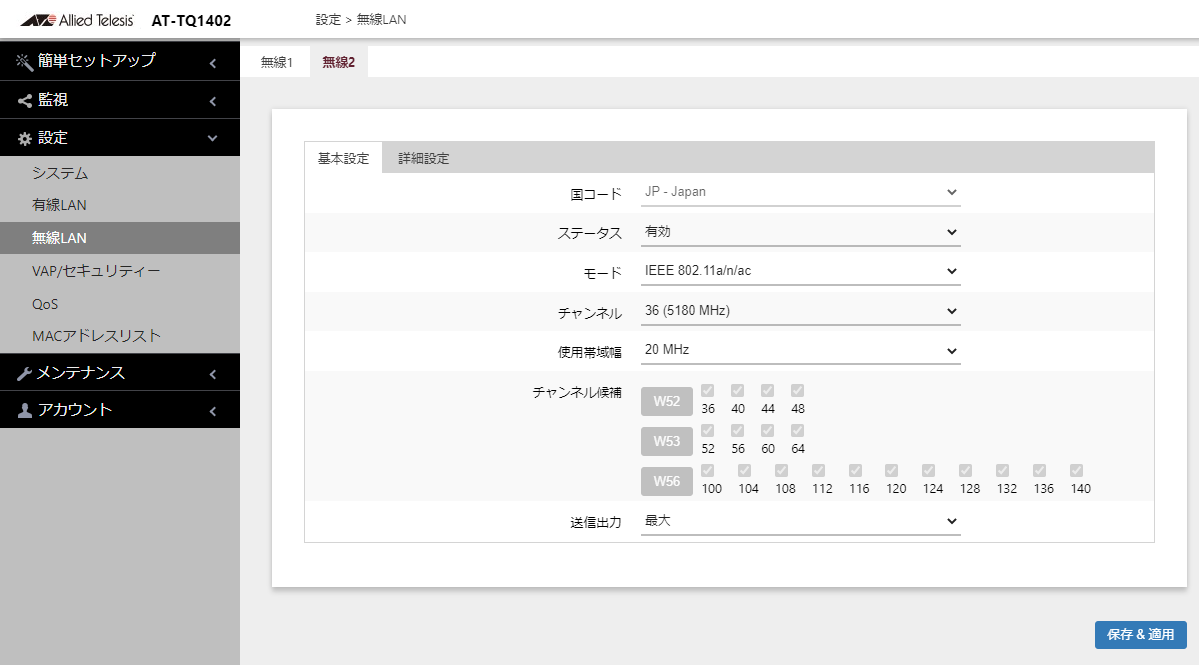Click the person icon beside アカウント
Viewport: 1199px width, 665px height.
tap(24, 410)
